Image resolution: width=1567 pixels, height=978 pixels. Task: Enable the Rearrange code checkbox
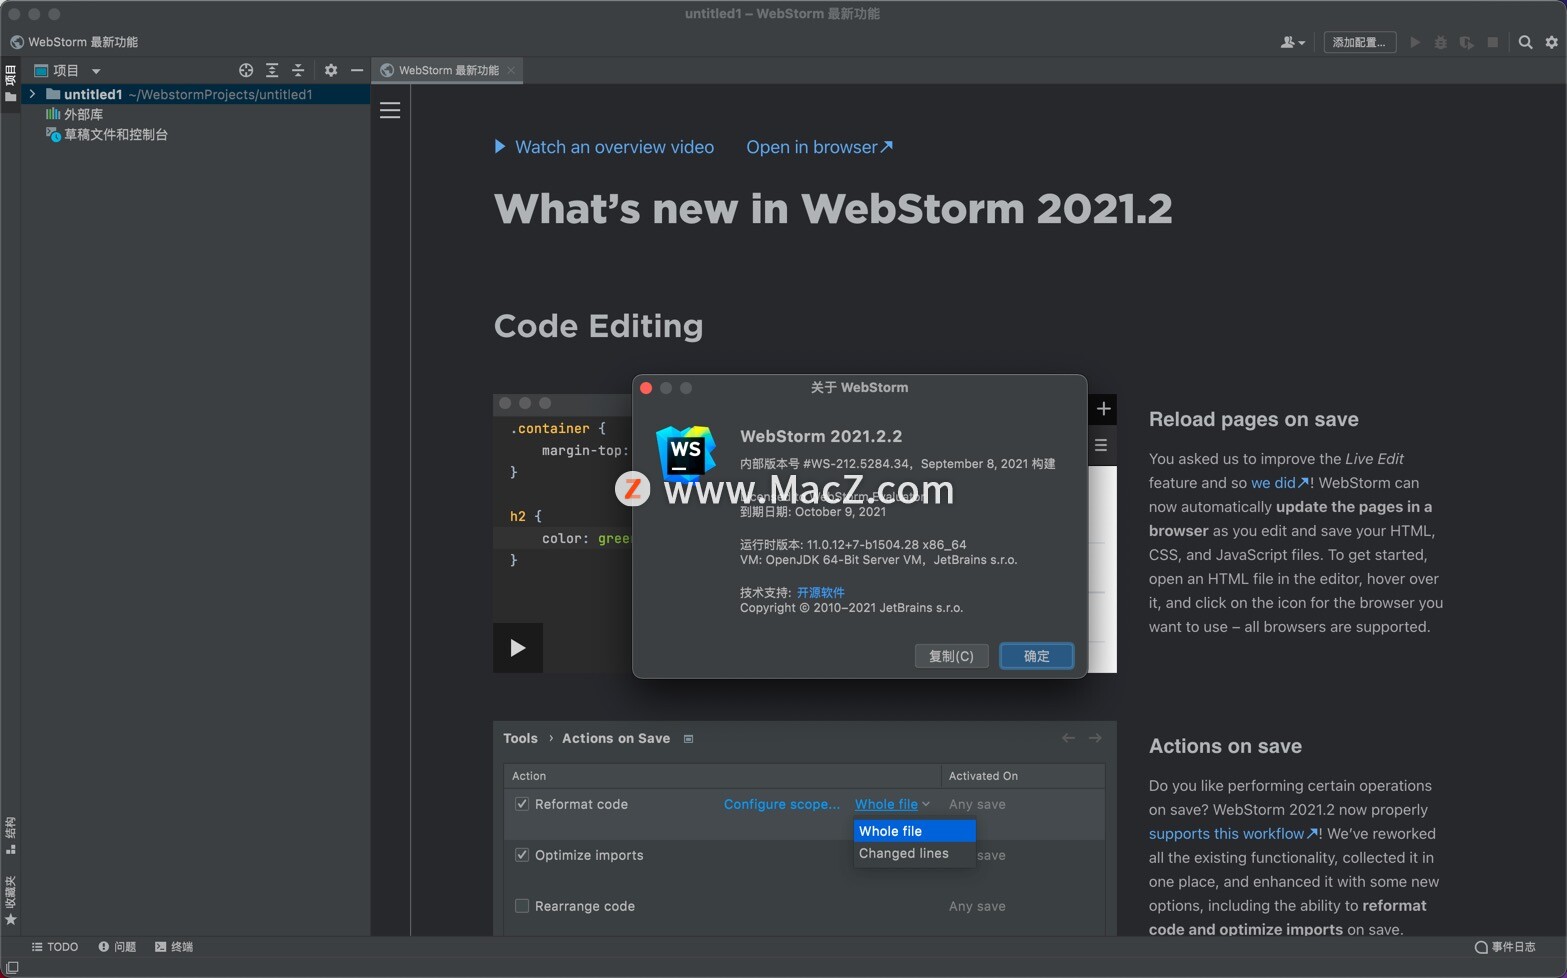[522, 906]
